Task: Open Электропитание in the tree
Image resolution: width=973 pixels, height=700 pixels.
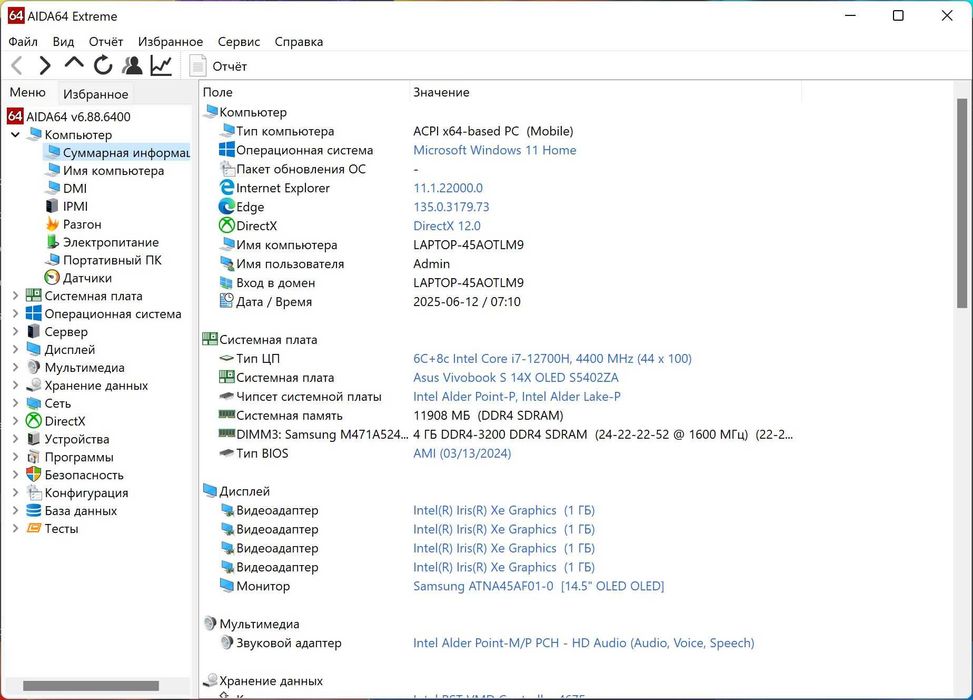Action: point(110,242)
